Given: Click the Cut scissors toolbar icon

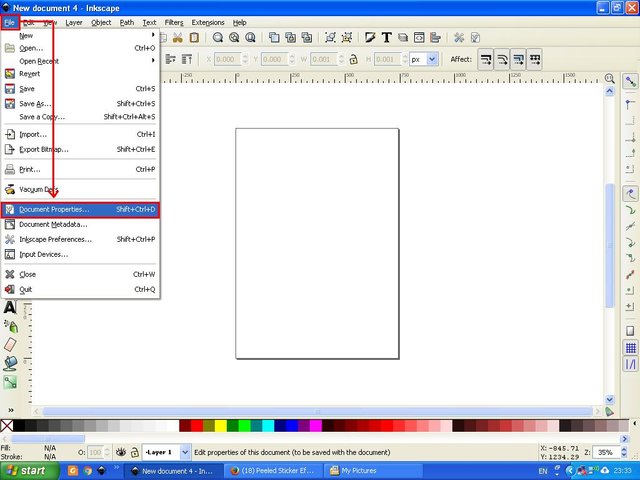Looking at the screenshot, I should pyautogui.click(x=177, y=38).
